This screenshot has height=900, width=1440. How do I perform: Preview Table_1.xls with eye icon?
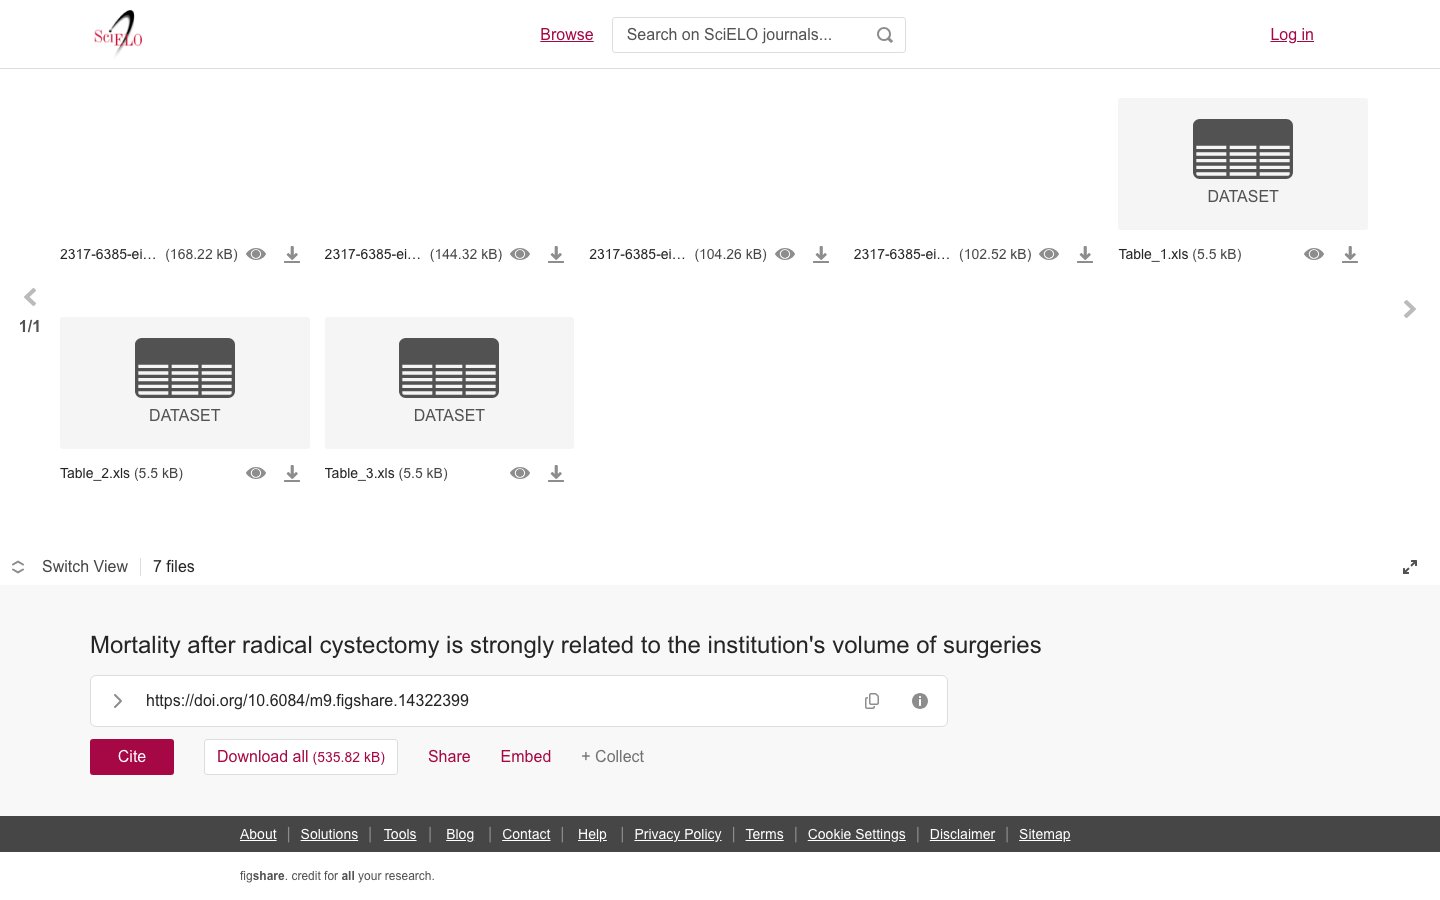click(x=1314, y=254)
